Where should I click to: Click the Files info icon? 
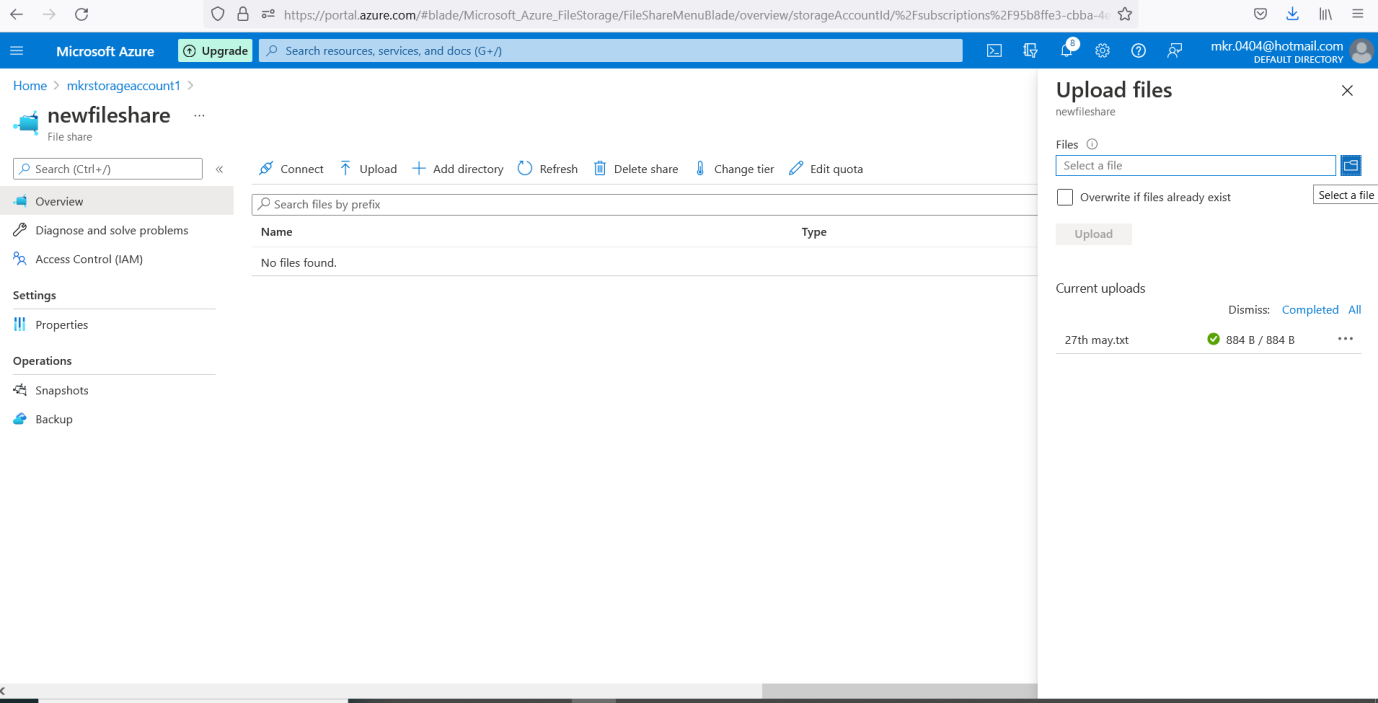click(1092, 144)
